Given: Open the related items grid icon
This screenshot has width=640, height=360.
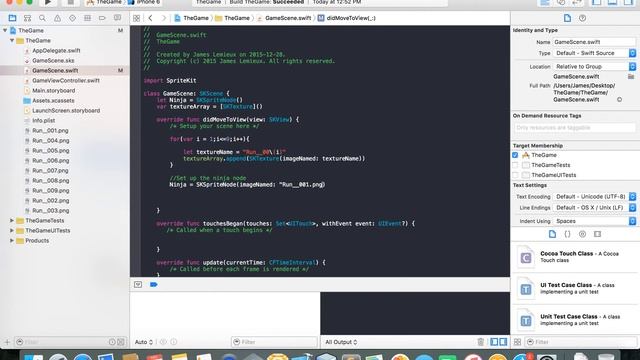Looking at the screenshot, I should tap(136, 18).
